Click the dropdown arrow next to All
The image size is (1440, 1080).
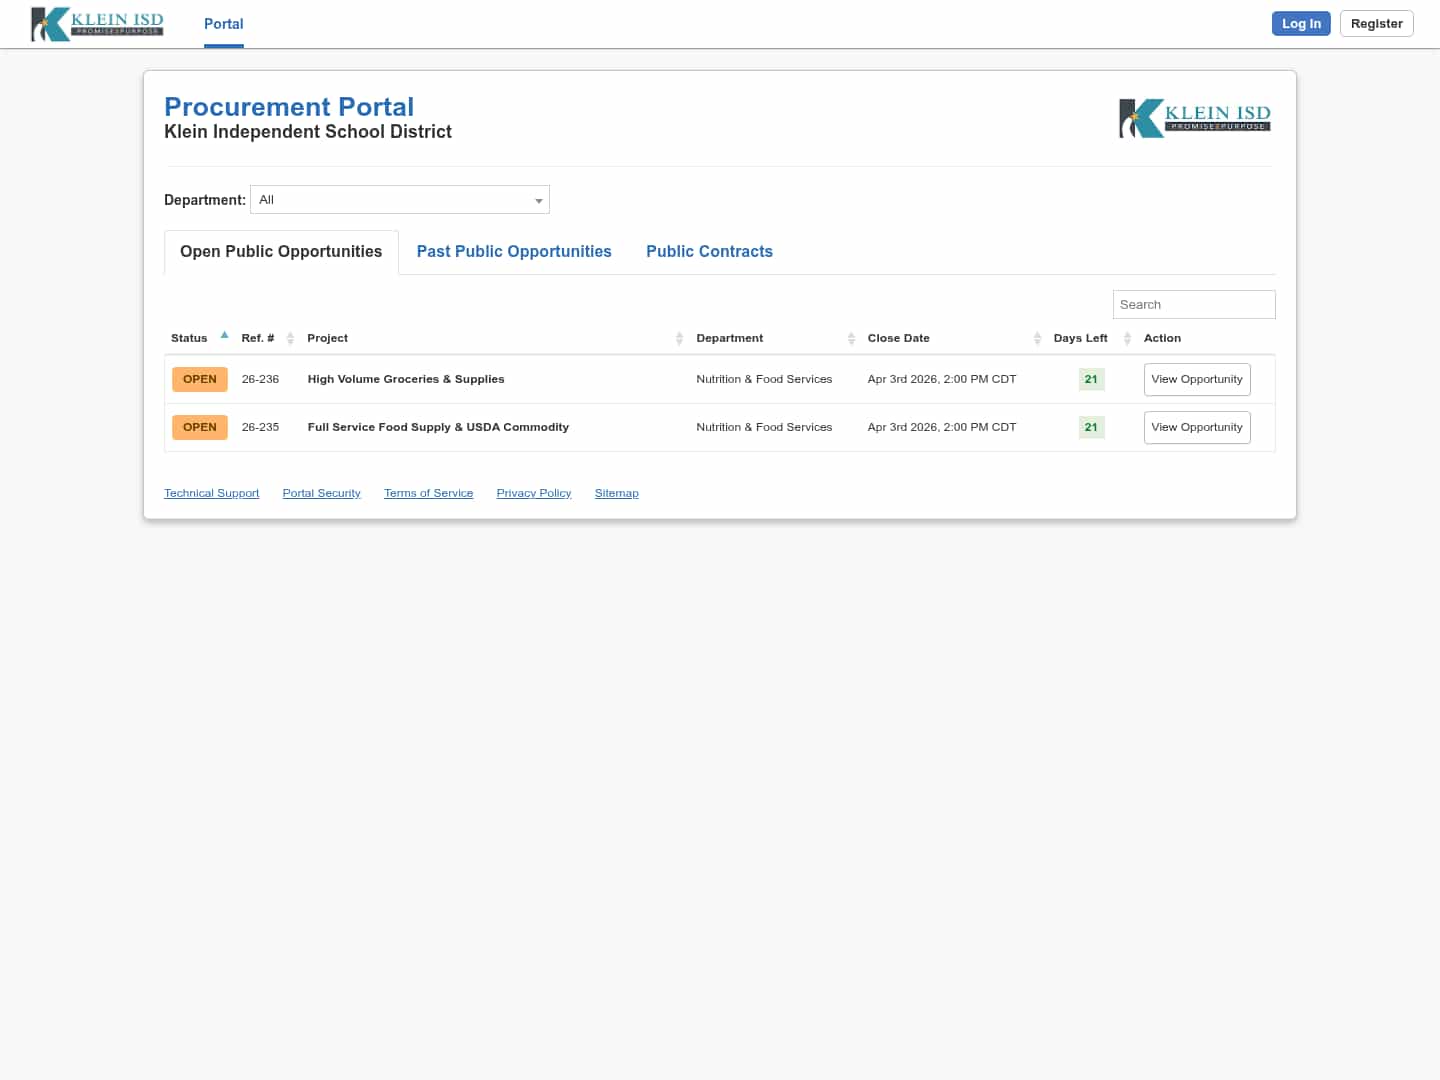(539, 200)
